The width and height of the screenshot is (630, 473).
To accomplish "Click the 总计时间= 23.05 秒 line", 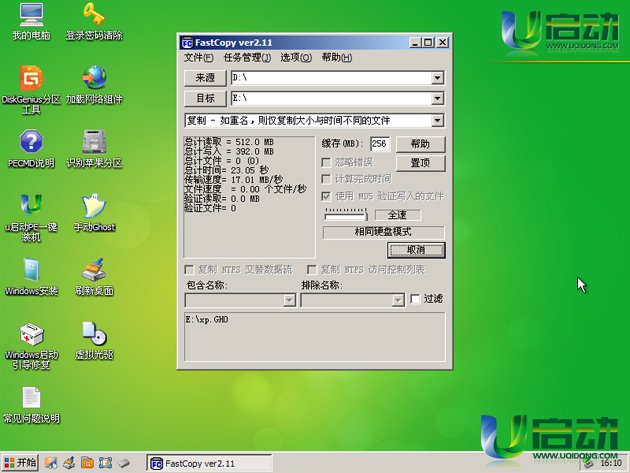I will coord(227,170).
